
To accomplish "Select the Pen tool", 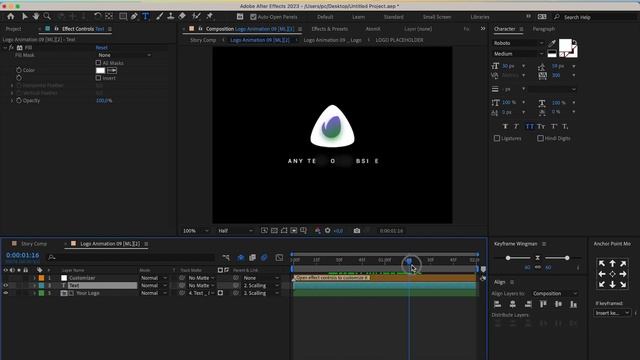I will coord(134,16).
